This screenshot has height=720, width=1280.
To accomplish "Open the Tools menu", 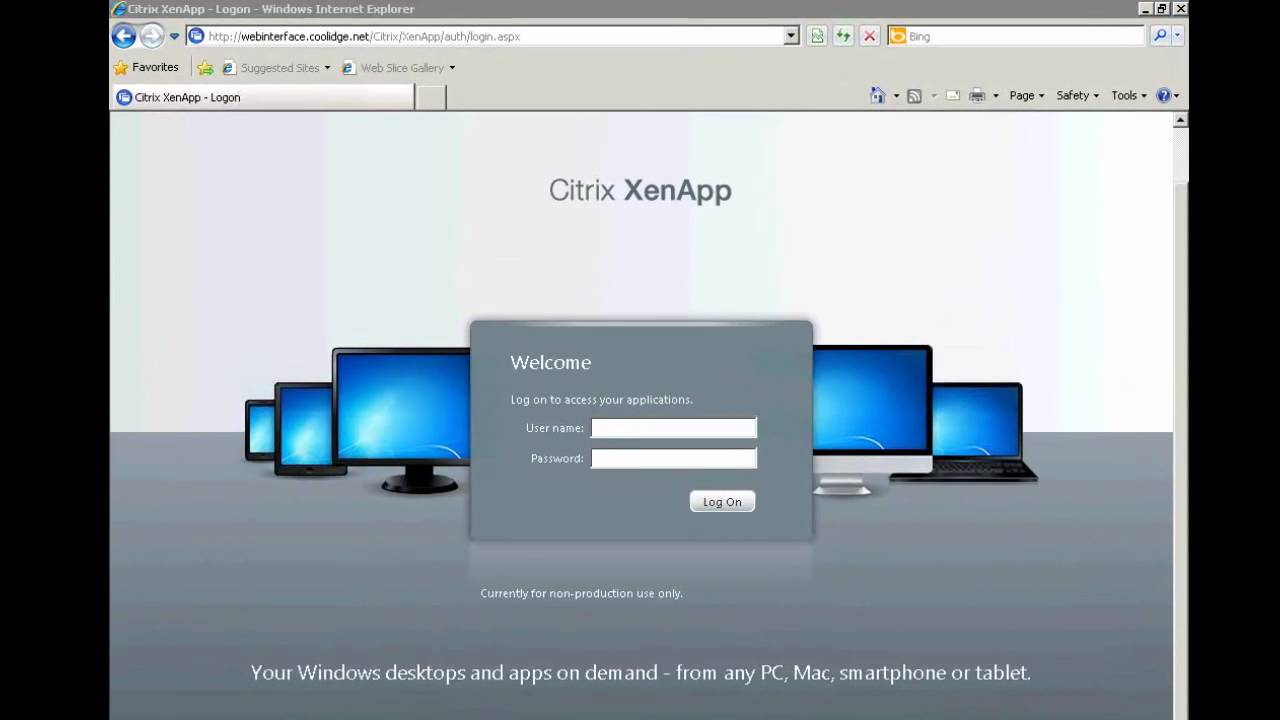I will pos(1129,96).
